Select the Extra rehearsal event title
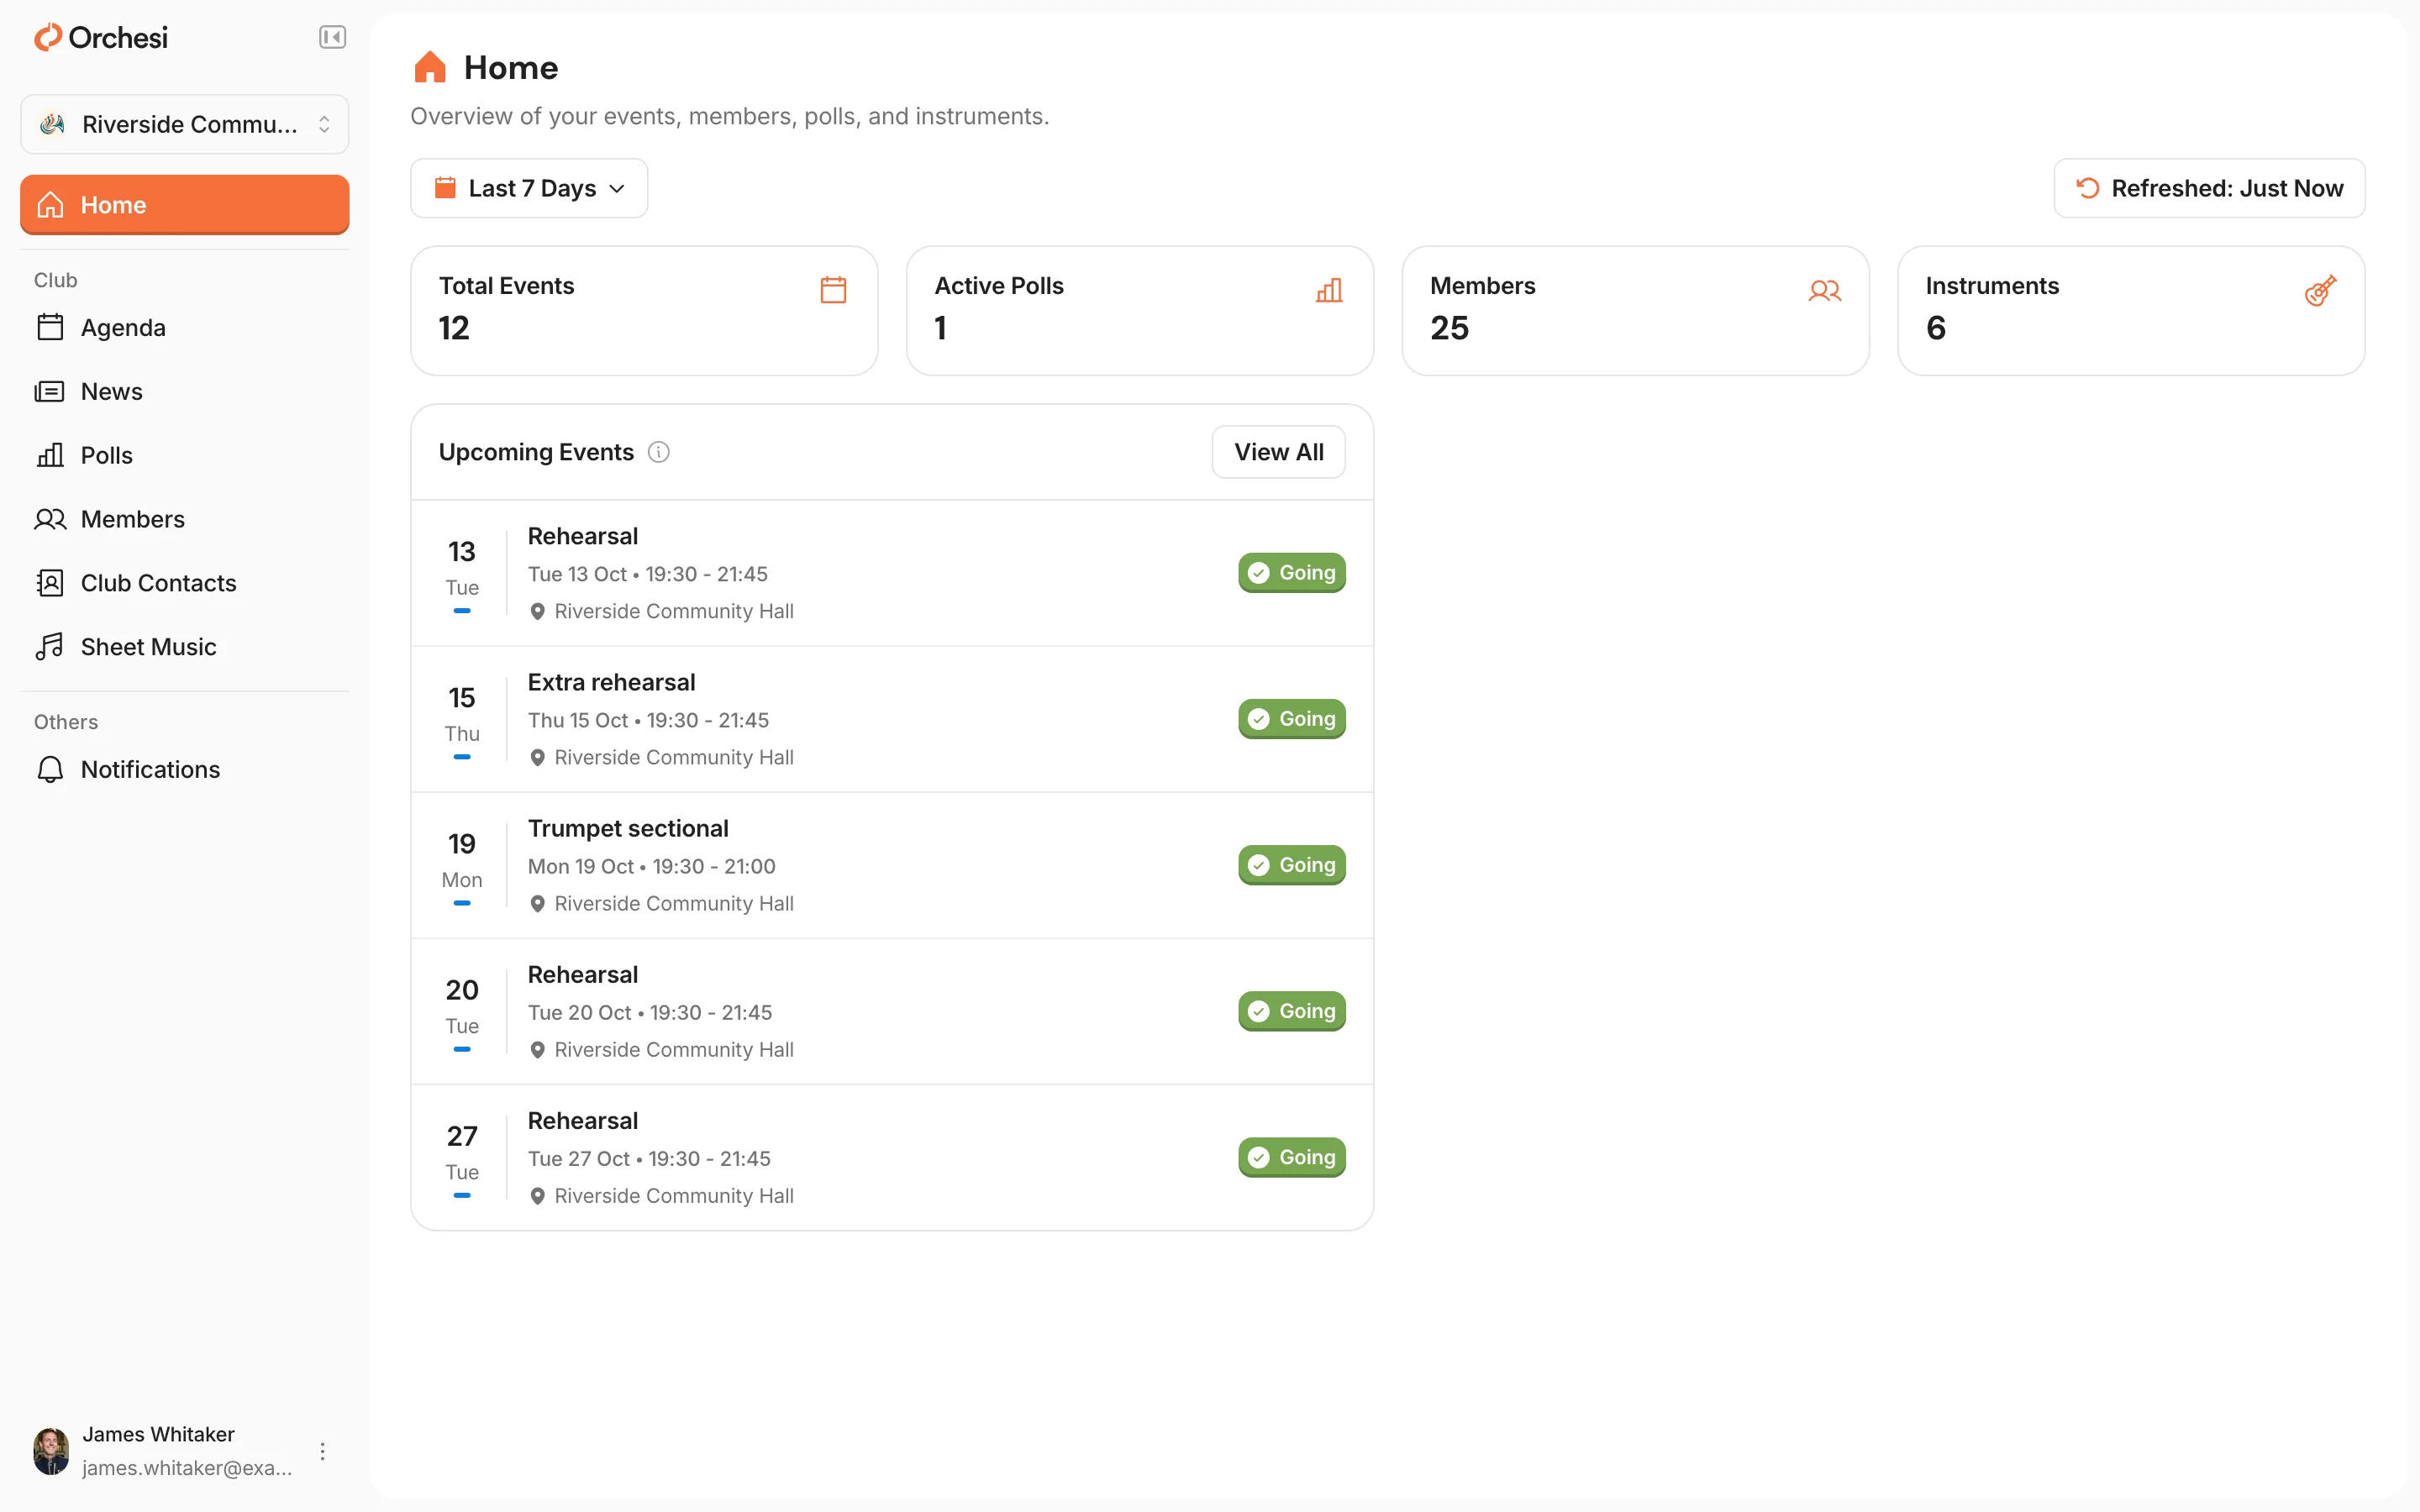The image size is (2420, 1512). (x=611, y=682)
